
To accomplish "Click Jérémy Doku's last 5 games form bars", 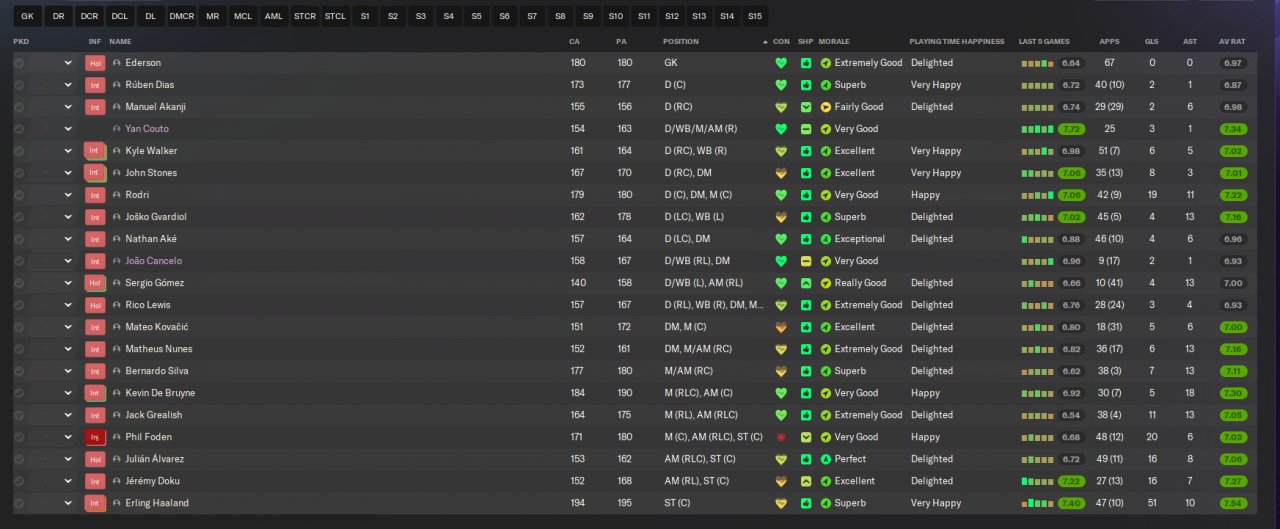I will 1037,481.
